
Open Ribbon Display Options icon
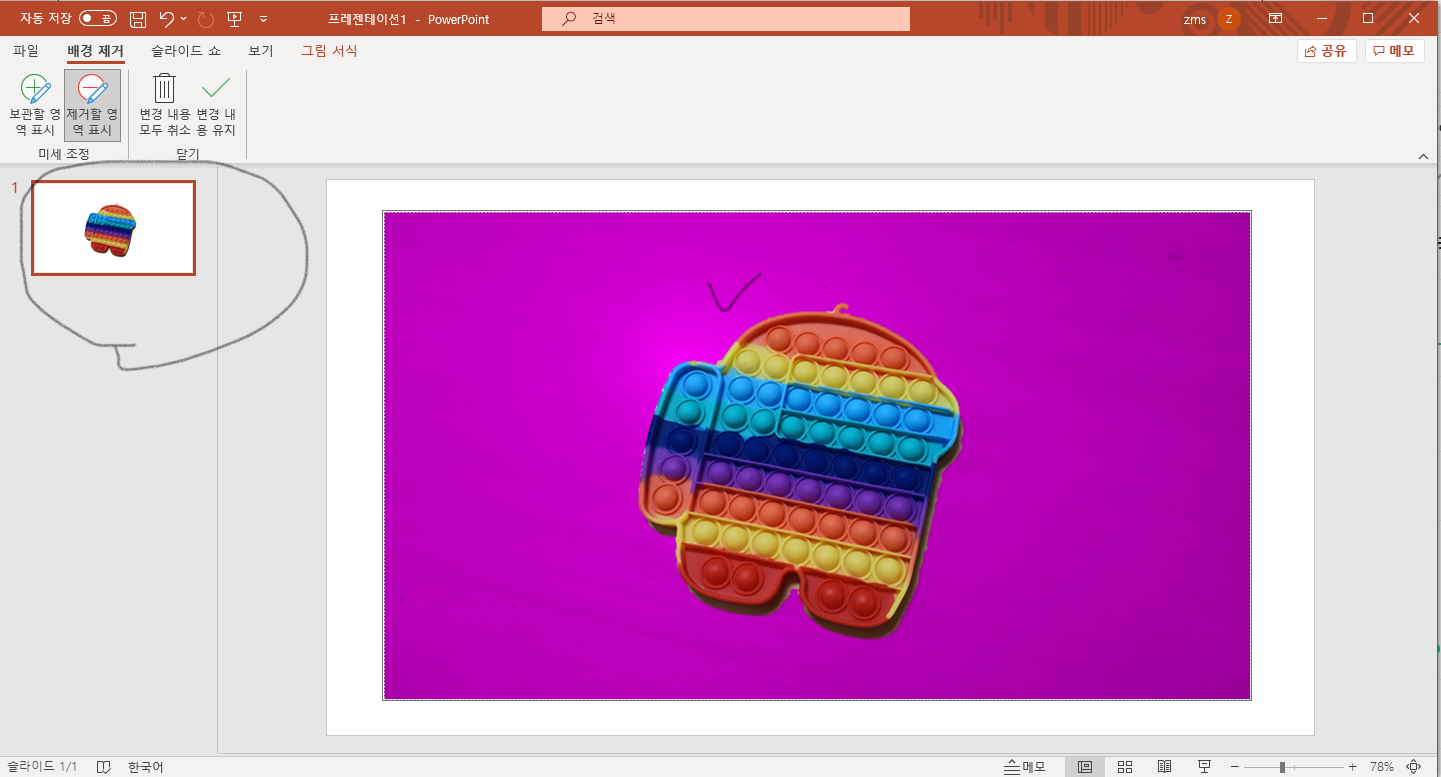1275,19
